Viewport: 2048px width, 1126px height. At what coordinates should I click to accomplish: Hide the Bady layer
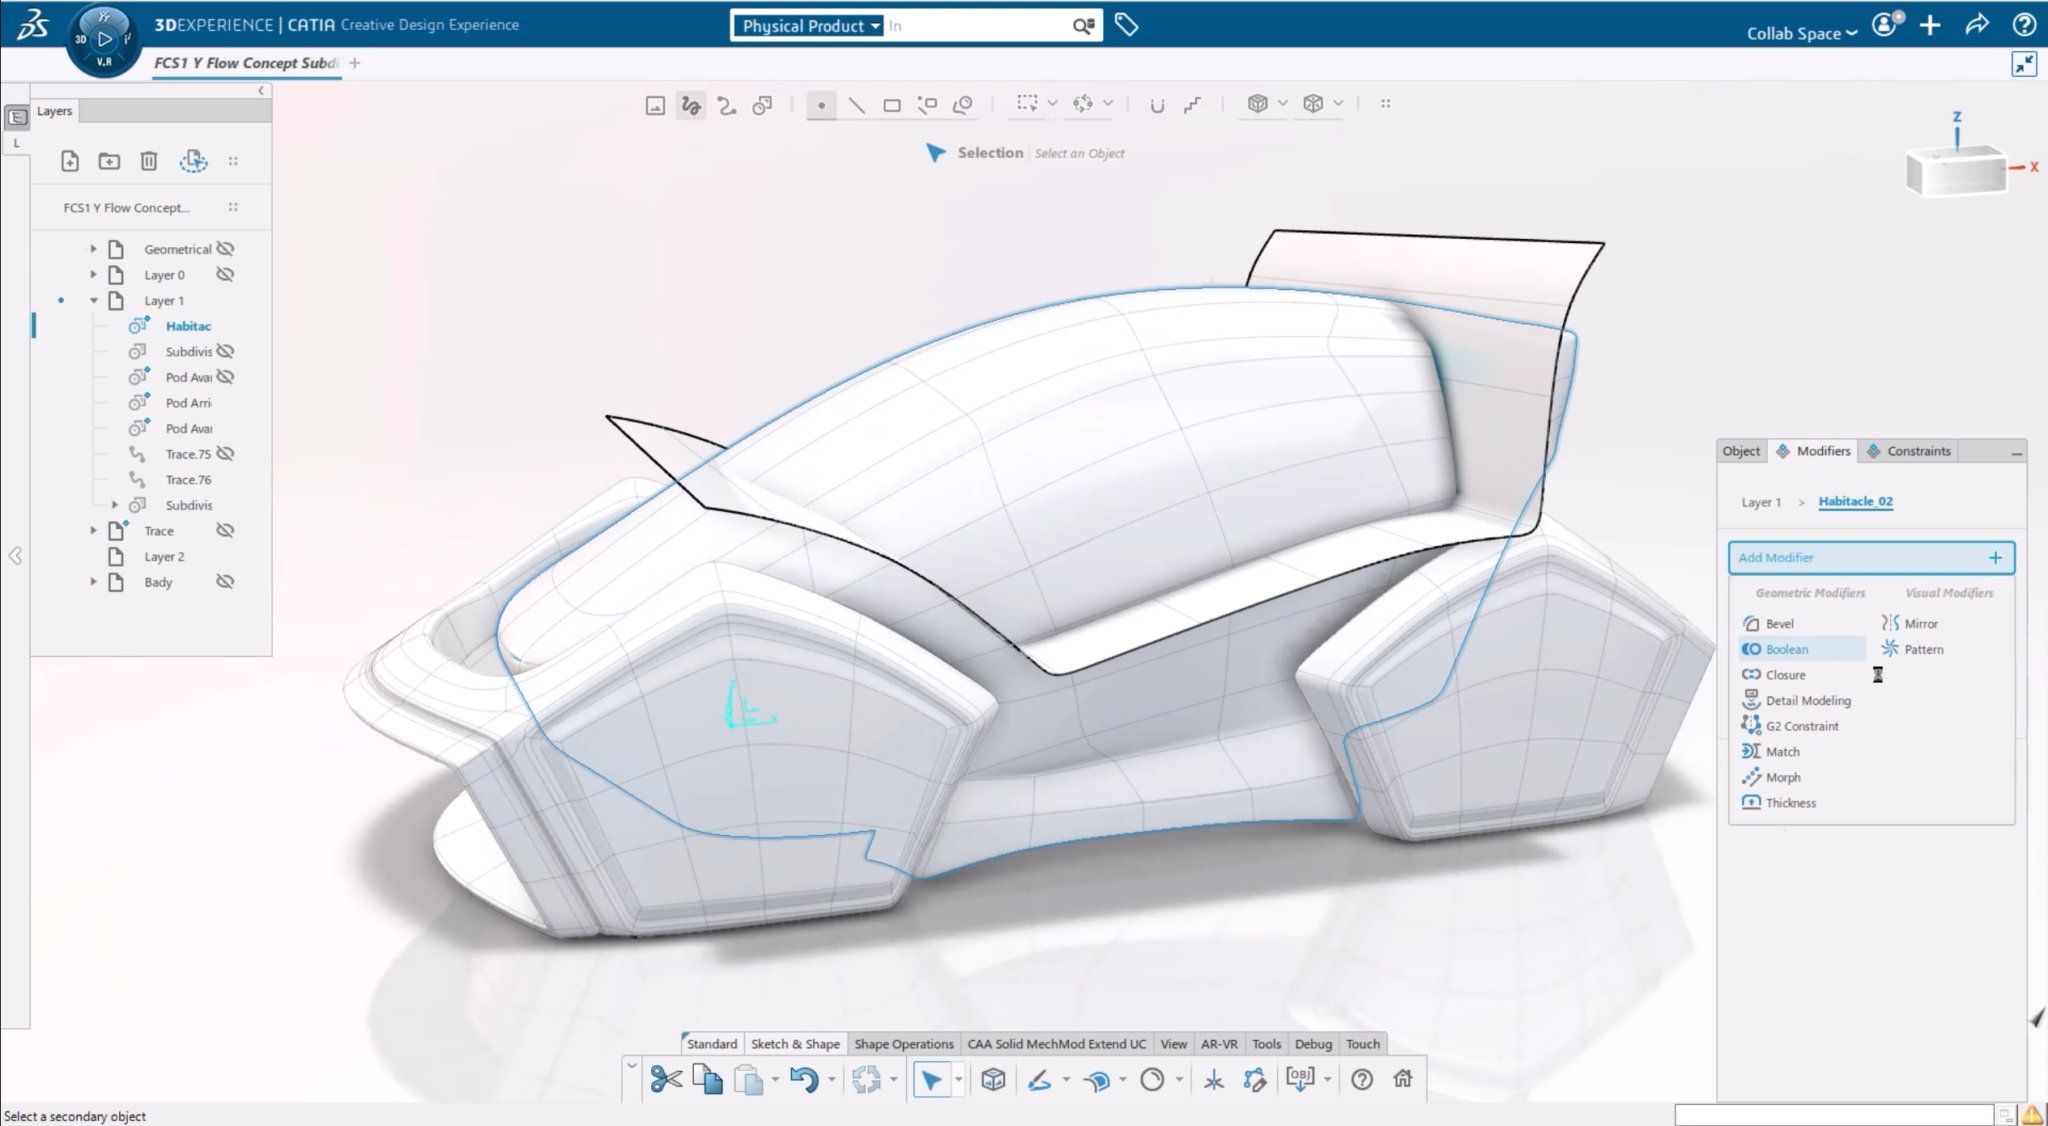(x=226, y=581)
